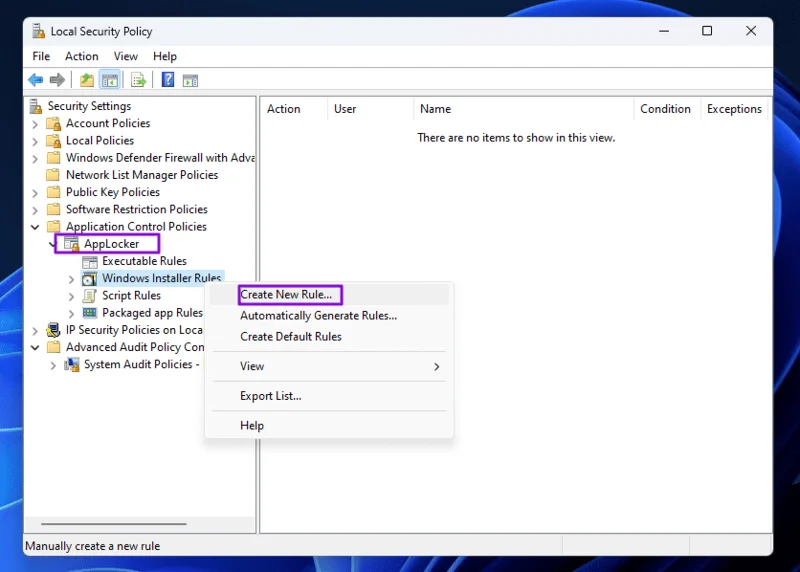Image resolution: width=800 pixels, height=572 pixels.
Task: Expand the Windows Installer Rules node
Action: [71, 279]
